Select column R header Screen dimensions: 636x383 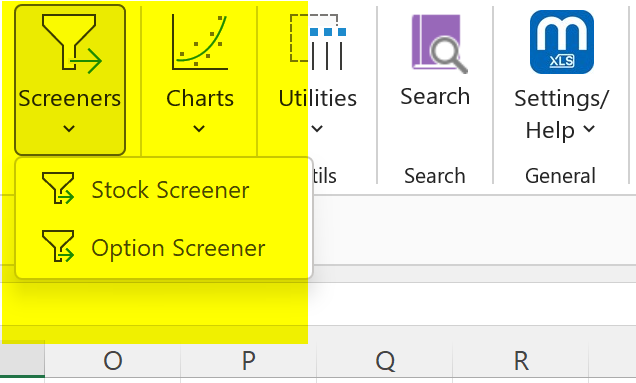[x=521, y=361]
